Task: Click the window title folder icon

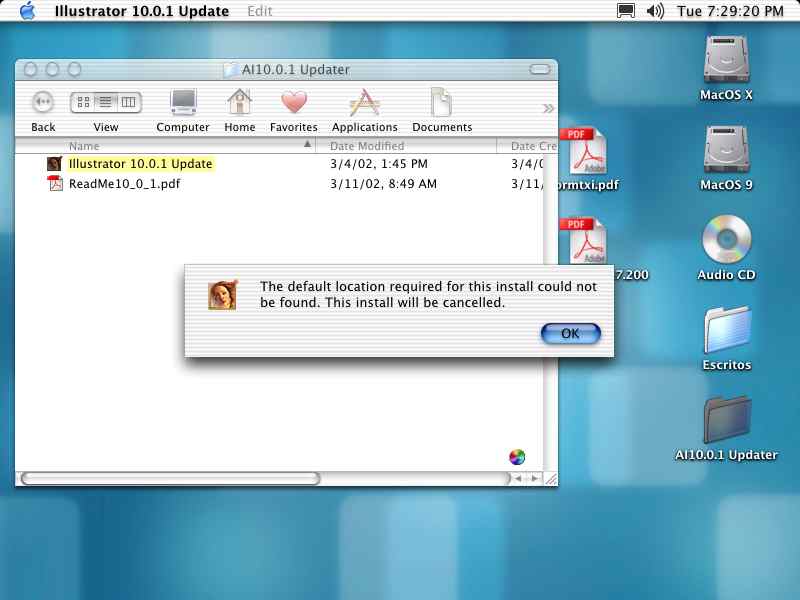Action: 231,69
